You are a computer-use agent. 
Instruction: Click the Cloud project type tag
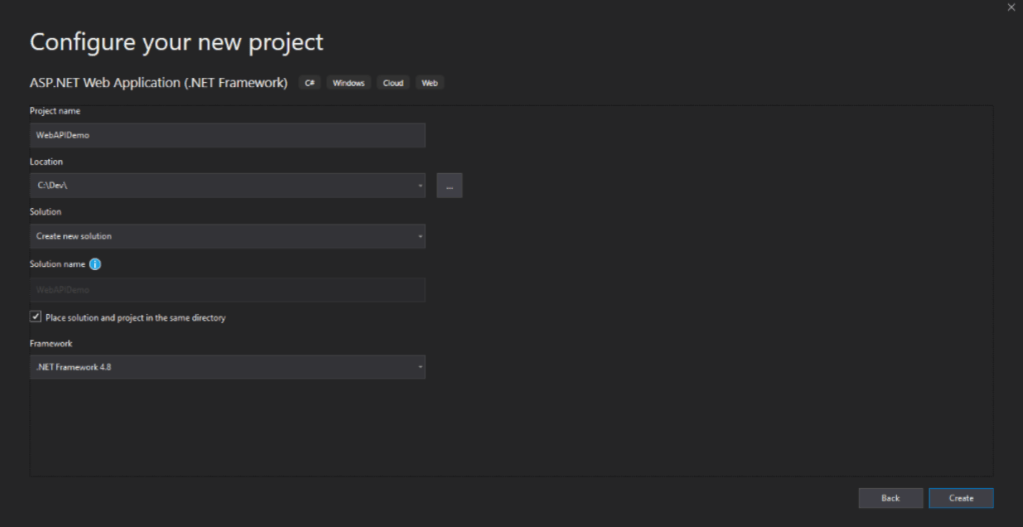click(393, 83)
